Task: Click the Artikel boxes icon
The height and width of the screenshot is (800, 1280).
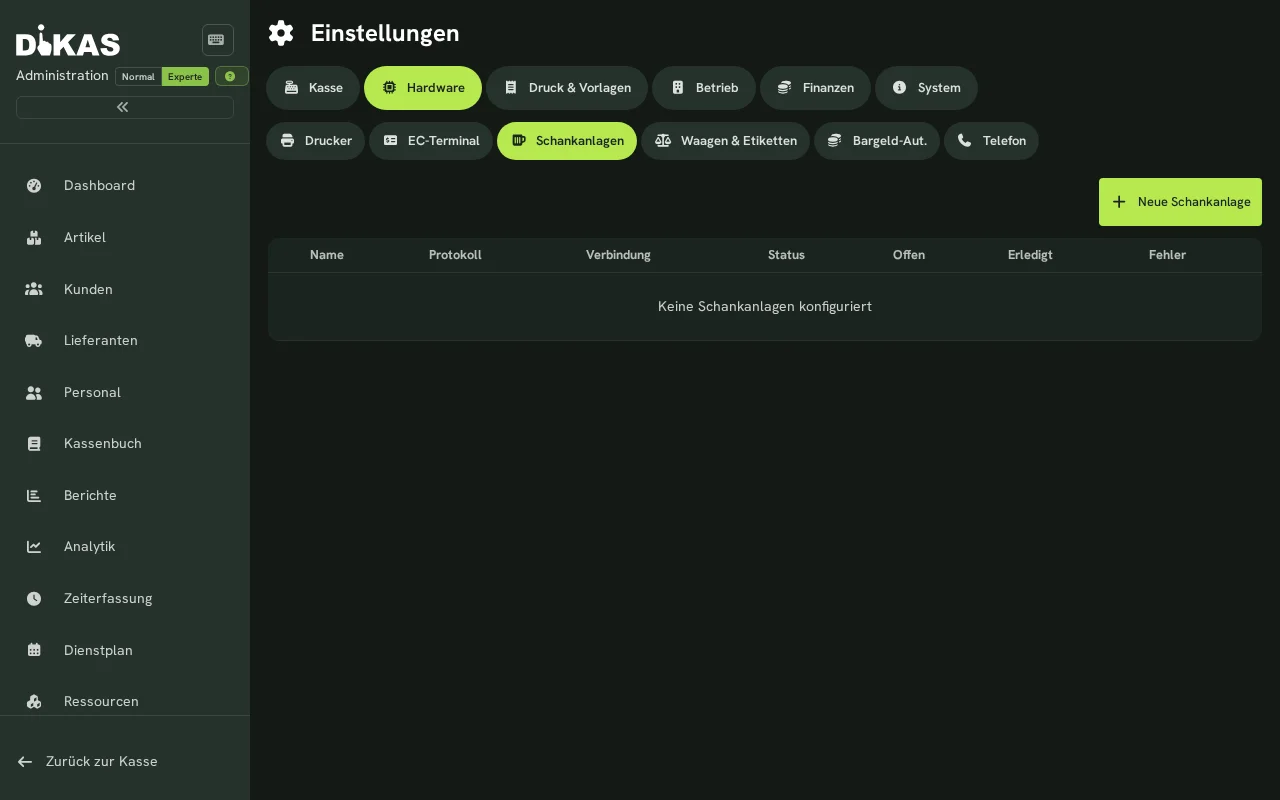Action: (34, 237)
